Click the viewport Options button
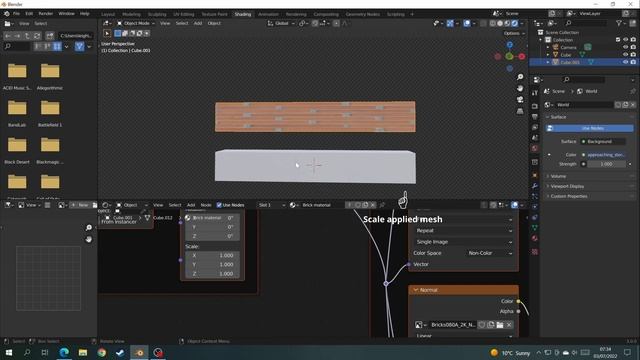Viewport: 640px width, 360px height. [x=513, y=33]
